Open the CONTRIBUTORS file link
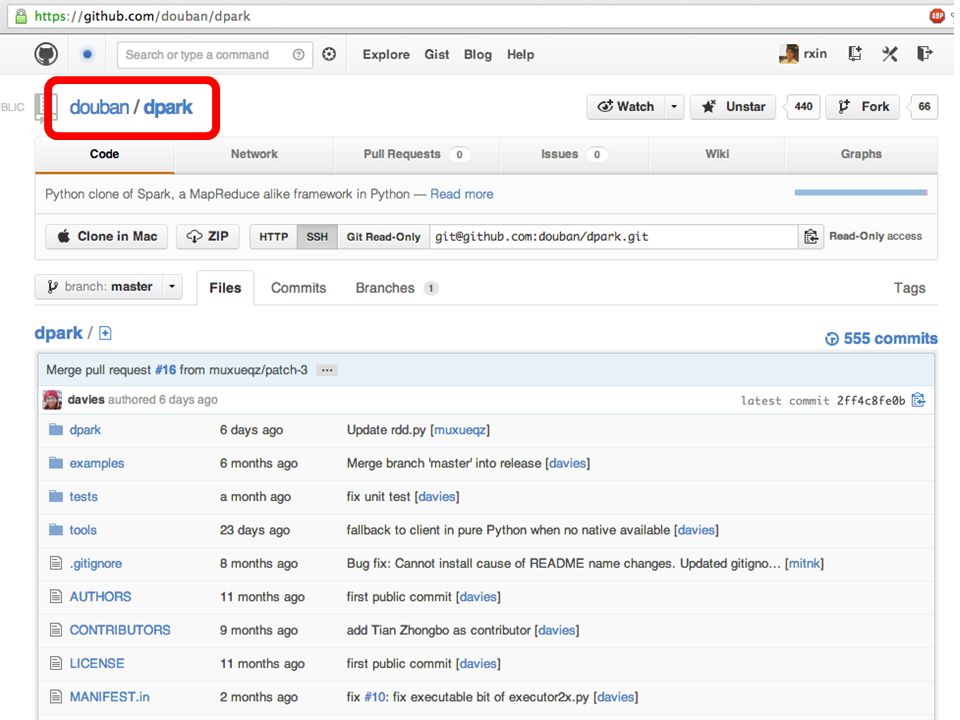The image size is (960, 720). tap(120, 629)
